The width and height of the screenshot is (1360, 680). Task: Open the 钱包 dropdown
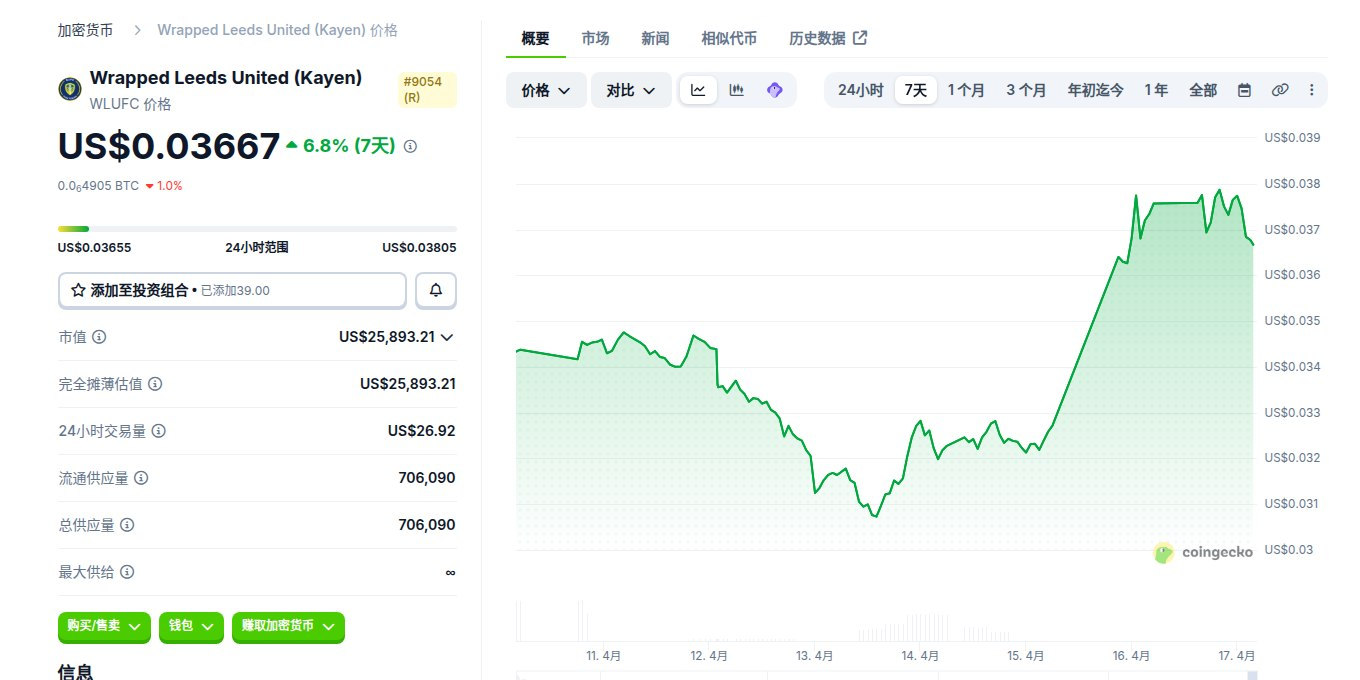tap(191, 627)
